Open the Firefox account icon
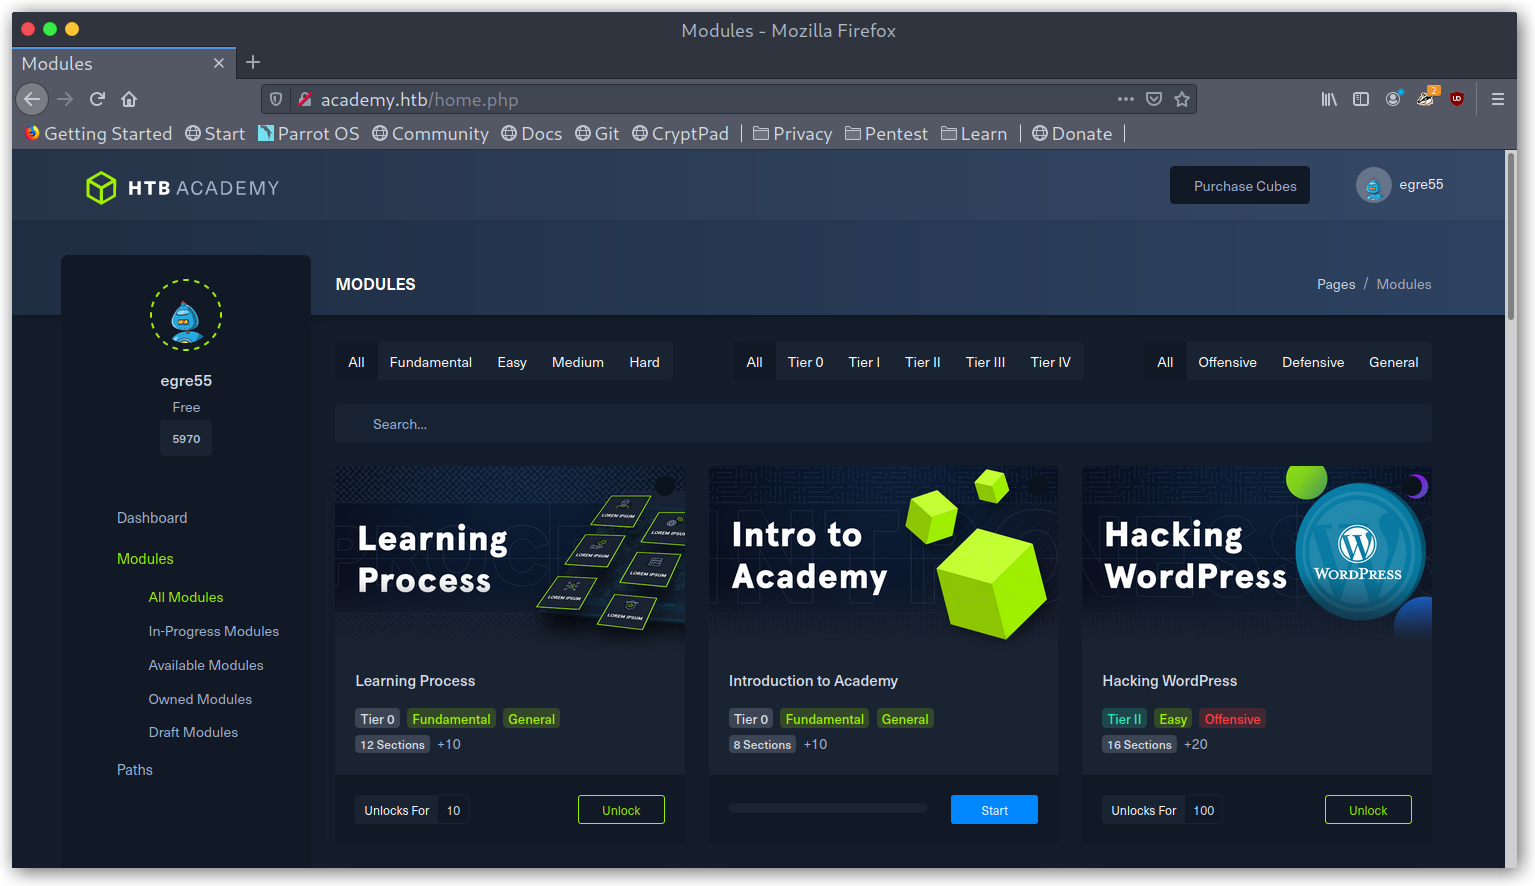The height and width of the screenshot is (886, 1535). click(x=1393, y=99)
